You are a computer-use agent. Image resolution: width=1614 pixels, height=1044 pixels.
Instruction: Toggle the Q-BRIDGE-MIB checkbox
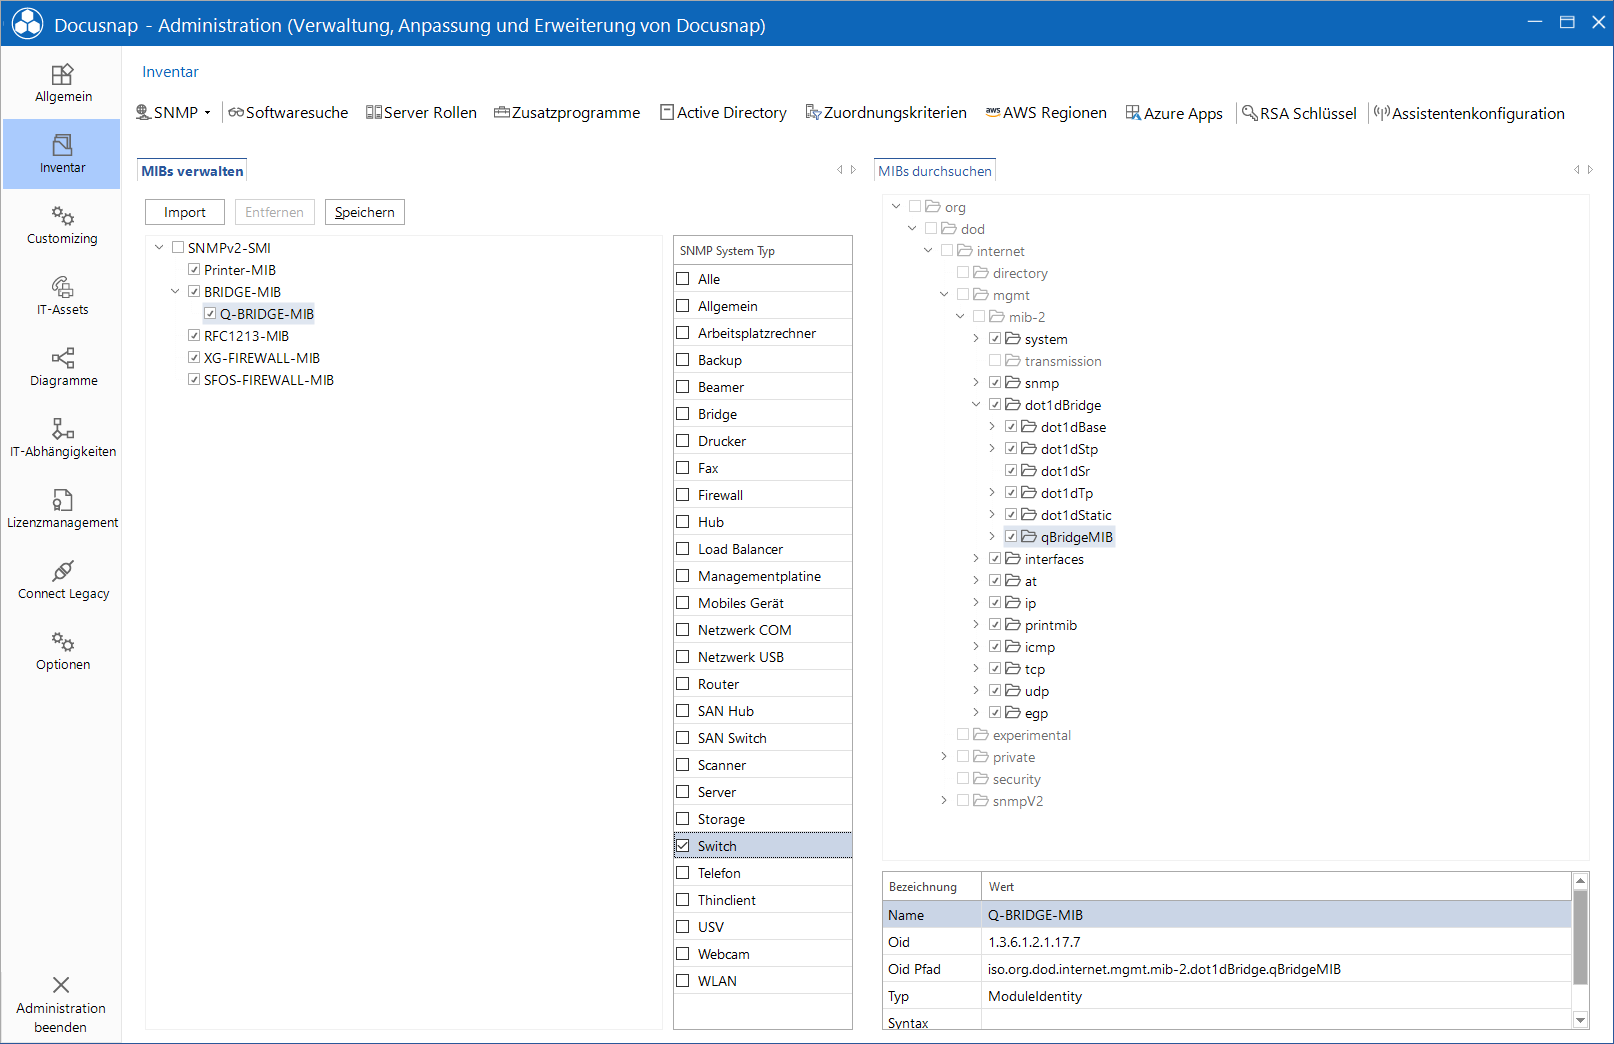tap(210, 314)
